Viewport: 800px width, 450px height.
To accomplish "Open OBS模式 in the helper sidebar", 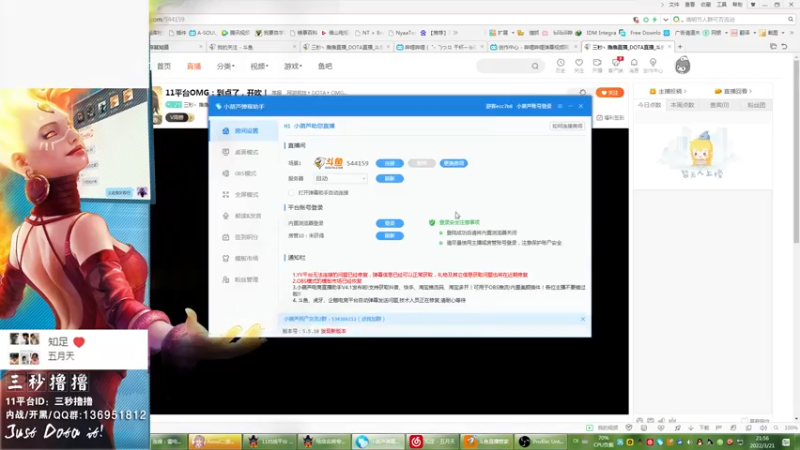I will coord(243,173).
